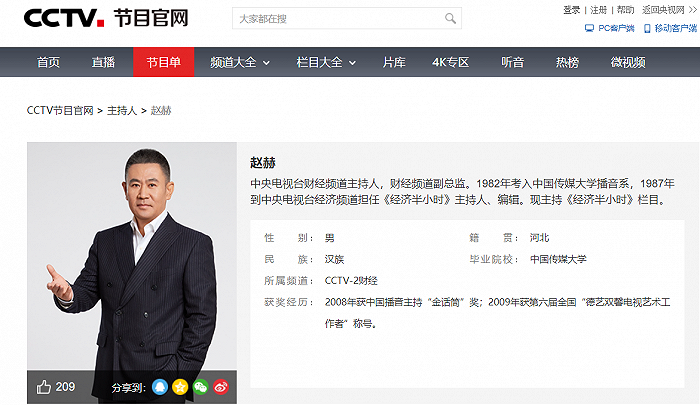Expand the 栏目大全 dropdown menu
The image size is (700, 405).
point(326,62)
